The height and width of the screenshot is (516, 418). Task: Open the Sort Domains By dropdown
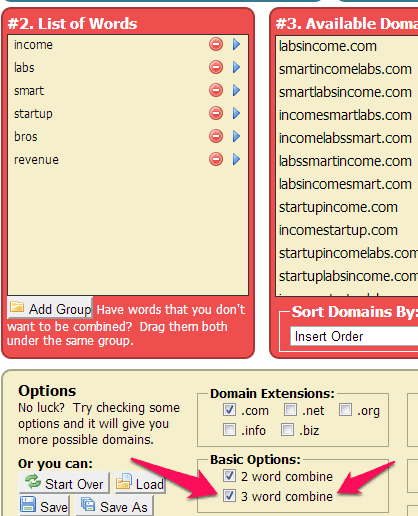pyautogui.click(x=354, y=336)
